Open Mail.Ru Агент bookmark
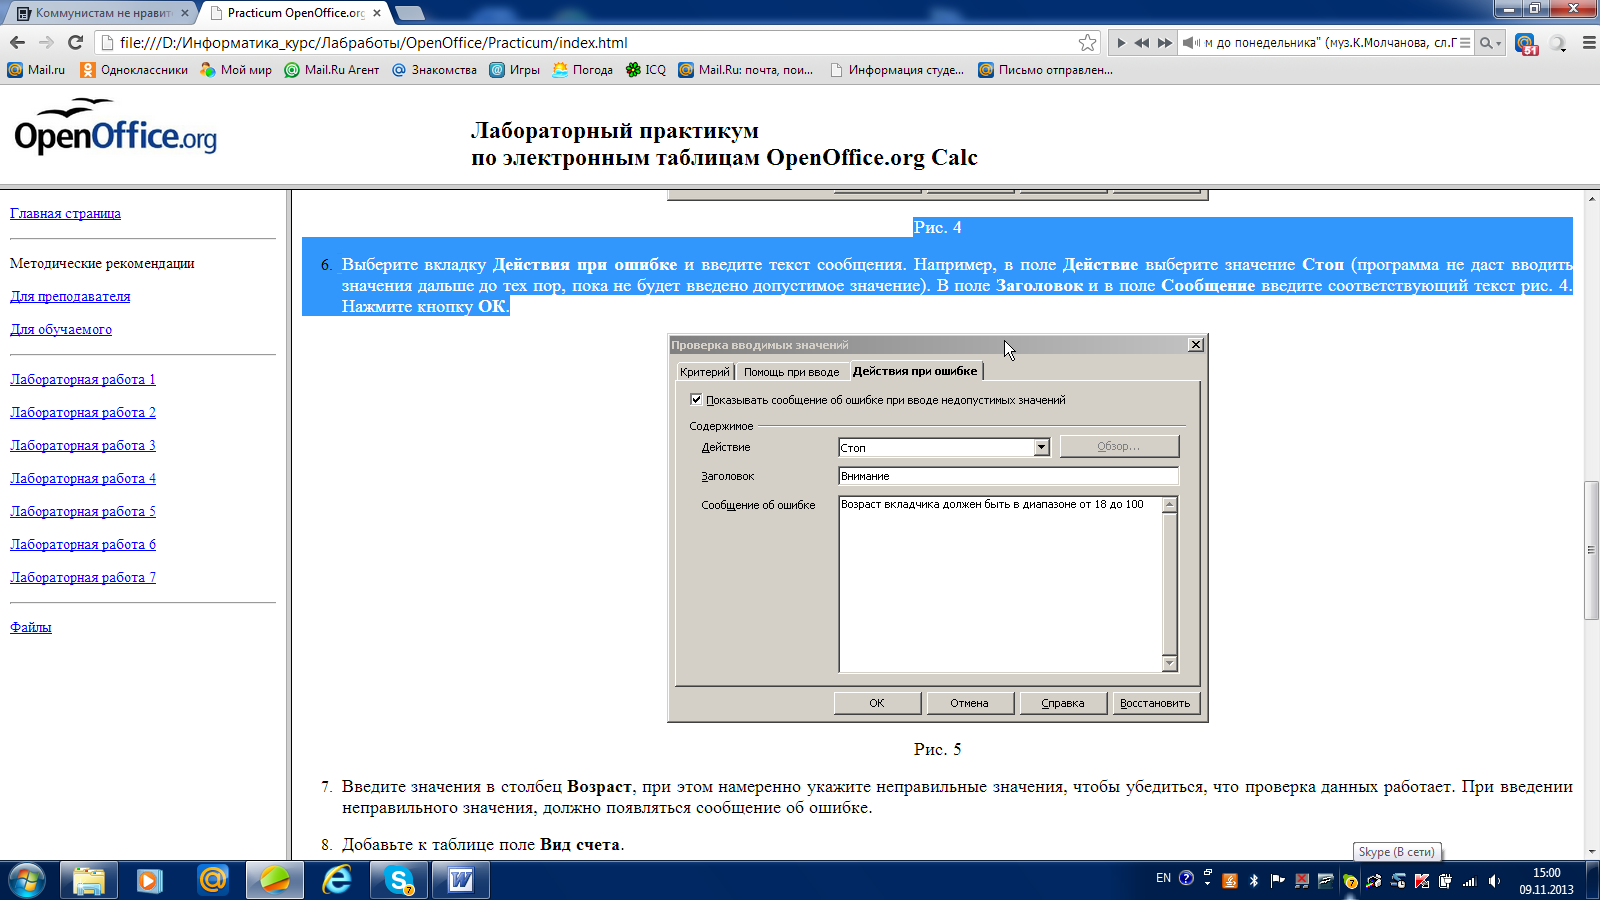1600x900 pixels. coord(332,70)
